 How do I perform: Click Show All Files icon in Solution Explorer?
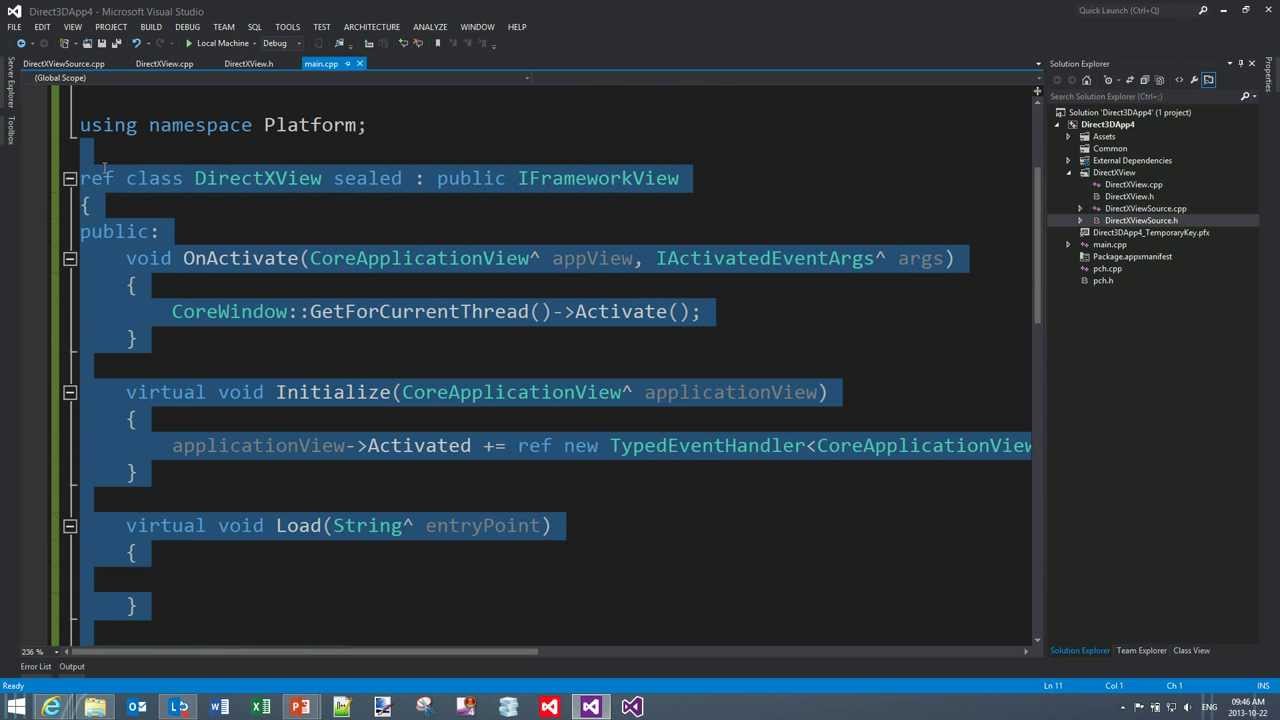click(x=1159, y=80)
